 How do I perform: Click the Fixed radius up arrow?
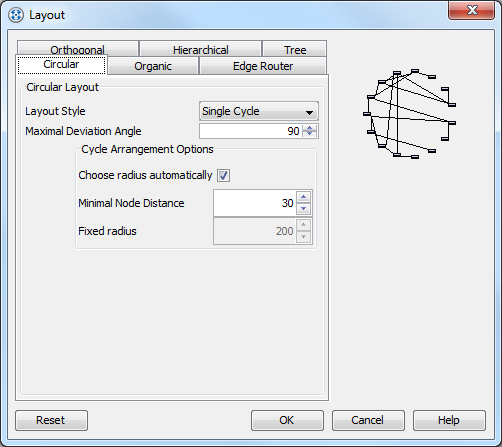click(303, 225)
